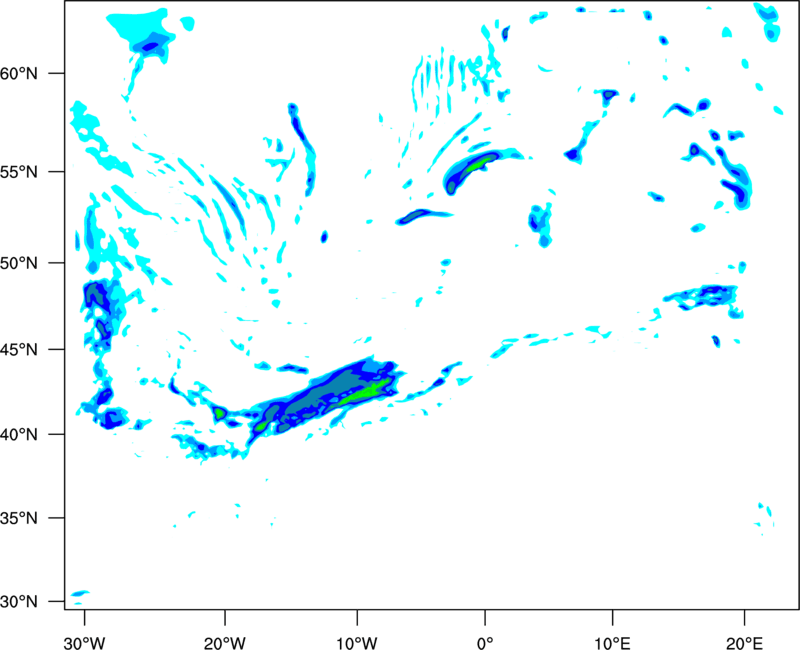Click the 0° longitude label

(485, 643)
